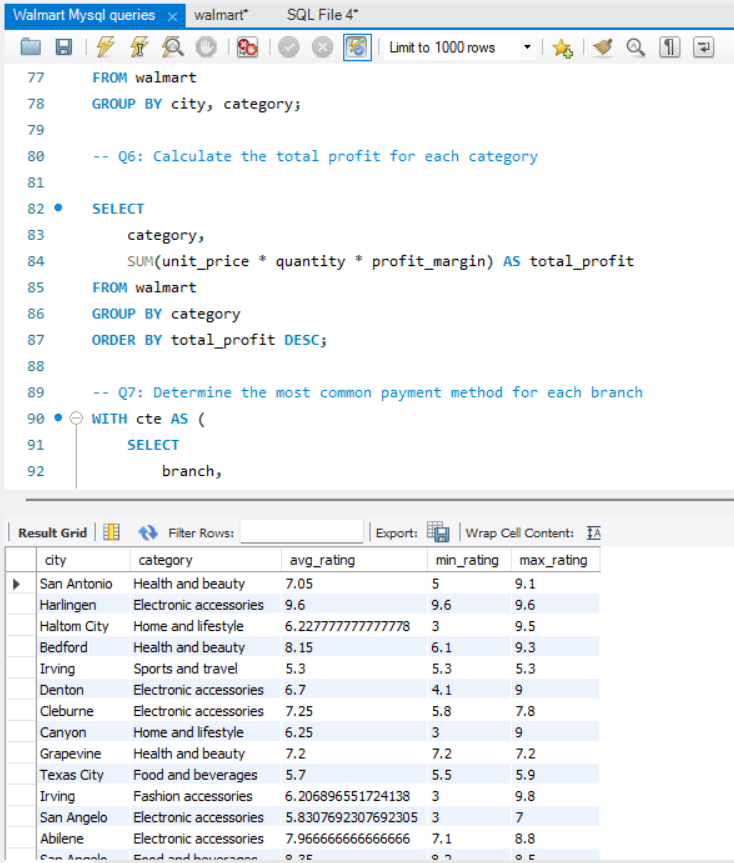Run Explain plan magnifier-lightning icon
This screenshot has width=734, height=863.
coord(173,47)
